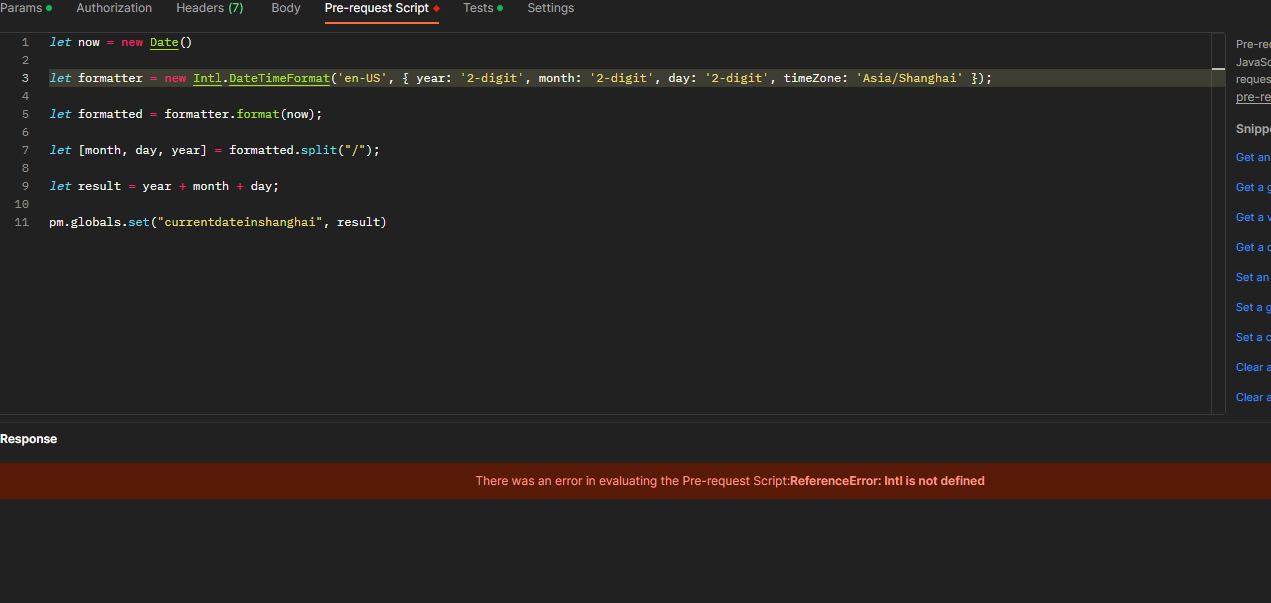Insert the 'Get a v' snippet
1271x603 pixels.
(1253, 217)
